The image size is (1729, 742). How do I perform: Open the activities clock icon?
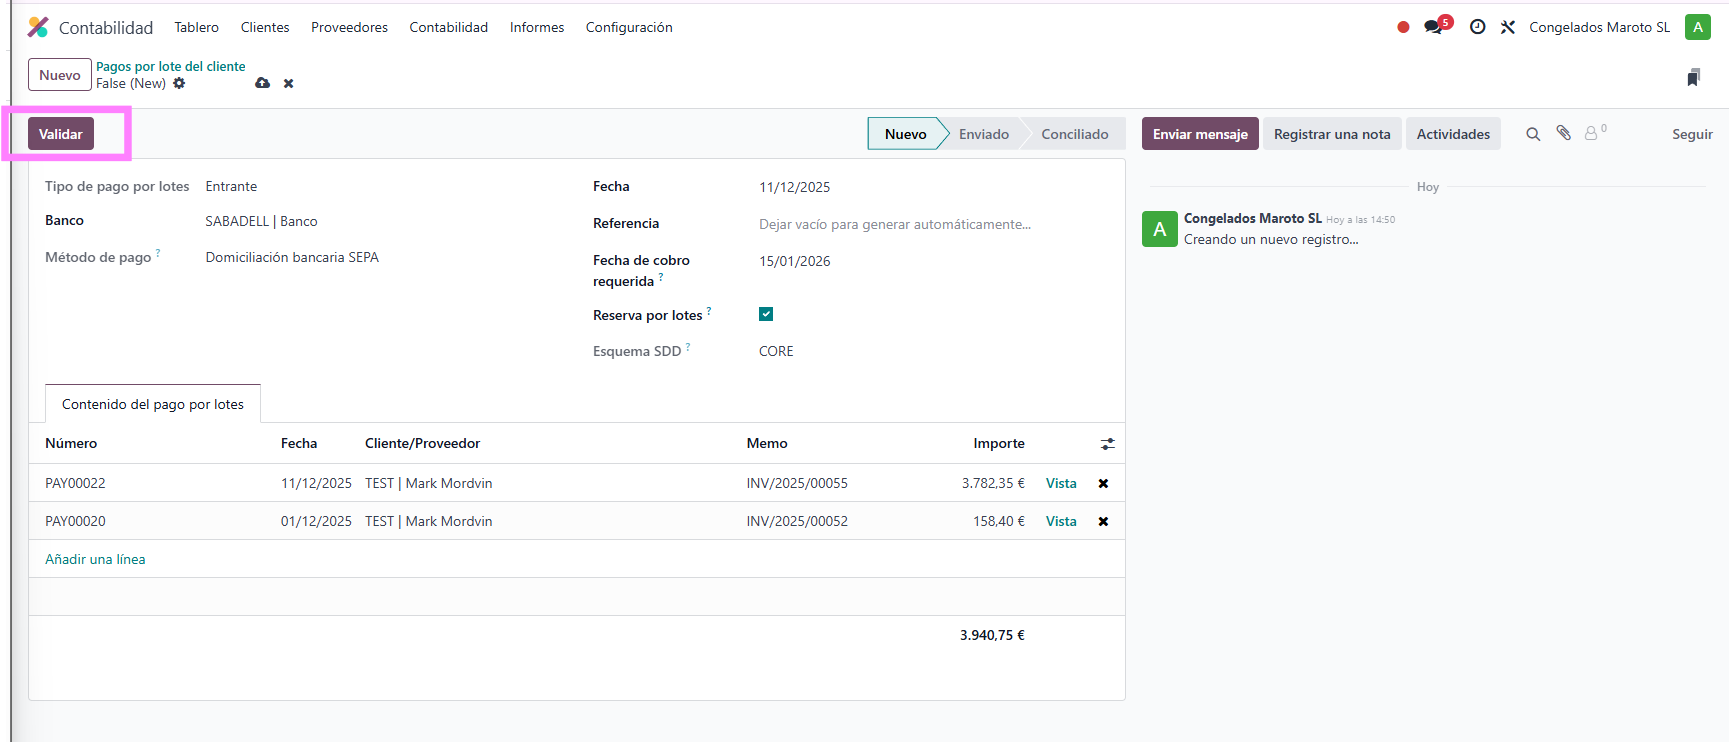(x=1477, y=27)
